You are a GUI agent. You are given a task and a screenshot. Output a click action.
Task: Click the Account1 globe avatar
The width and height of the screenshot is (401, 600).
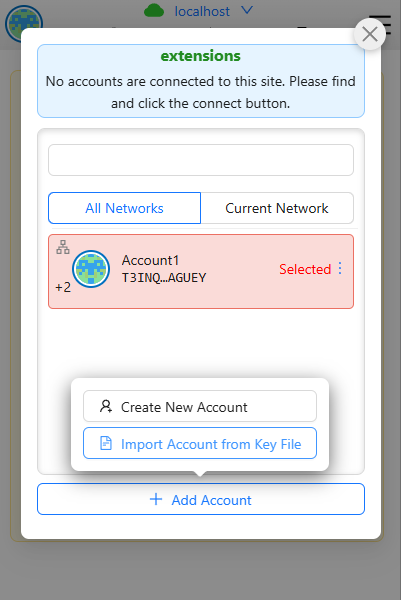pos(91,269)
